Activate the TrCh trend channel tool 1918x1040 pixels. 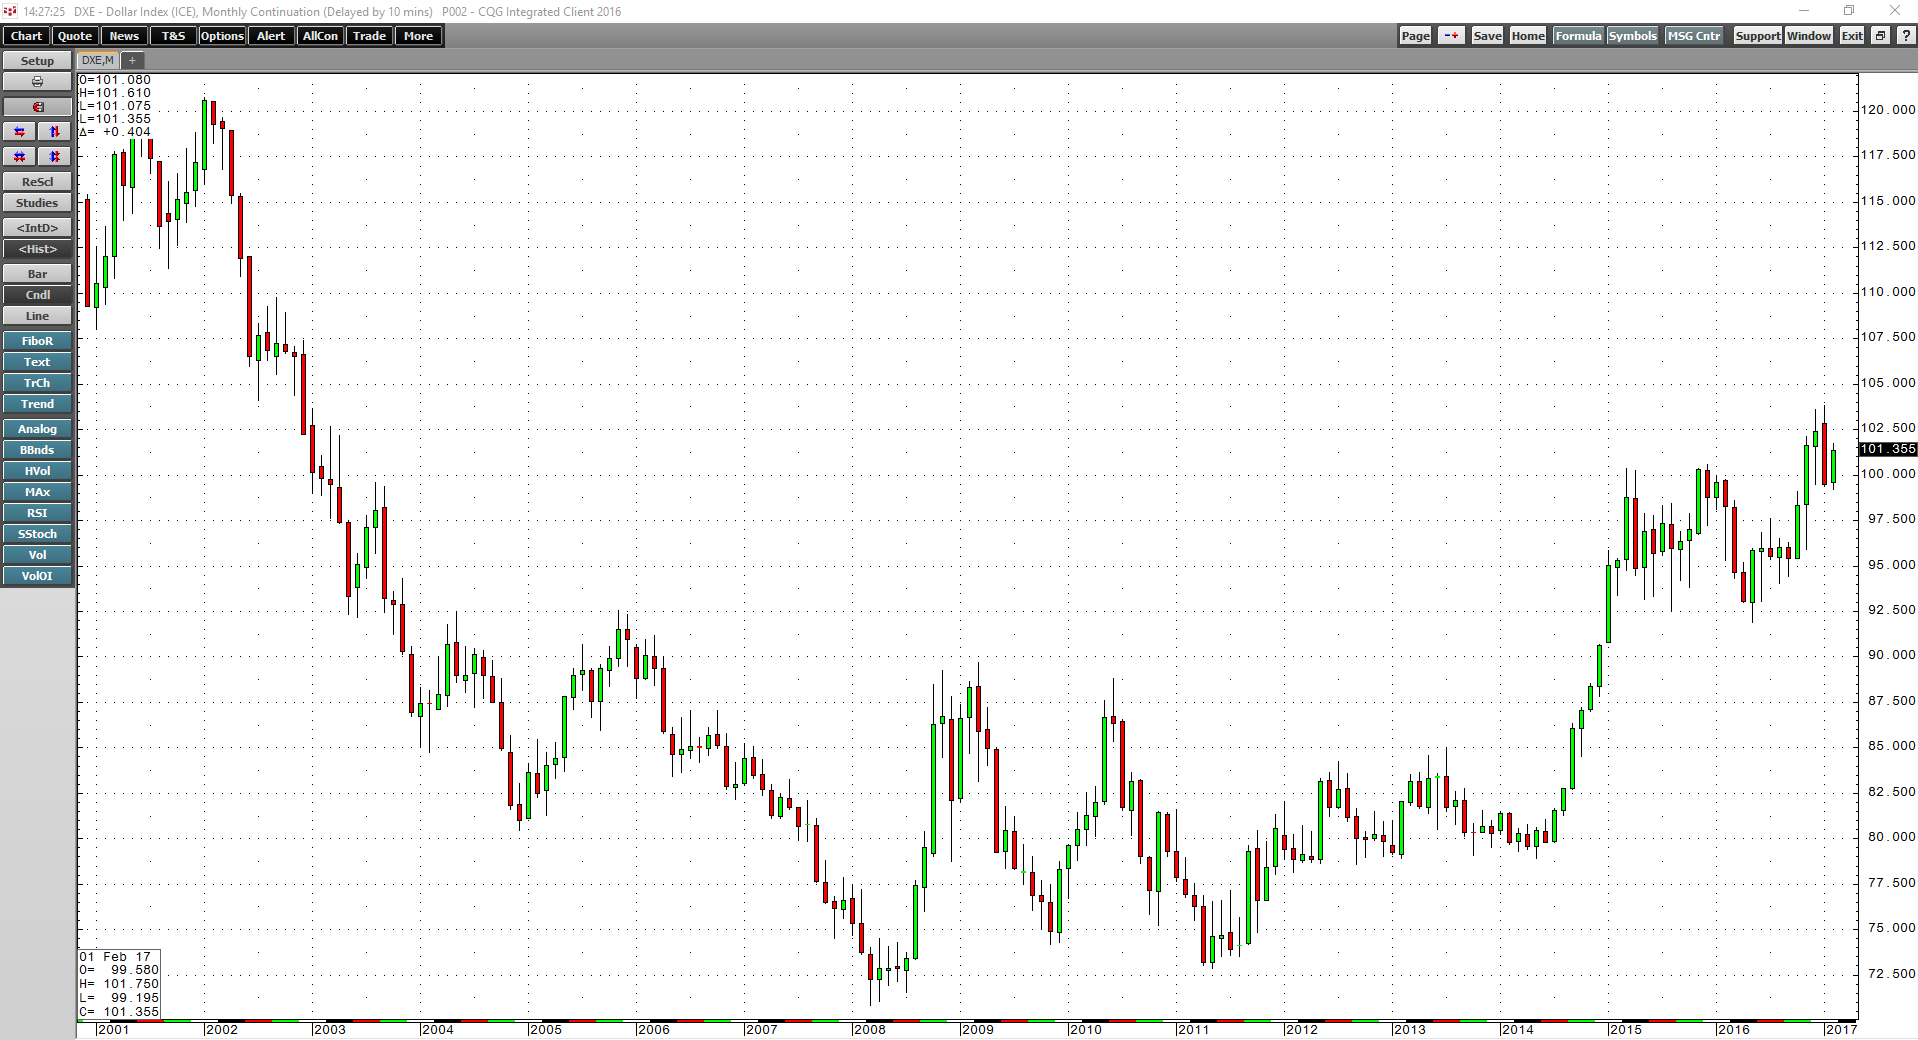[x=37, y=383]
